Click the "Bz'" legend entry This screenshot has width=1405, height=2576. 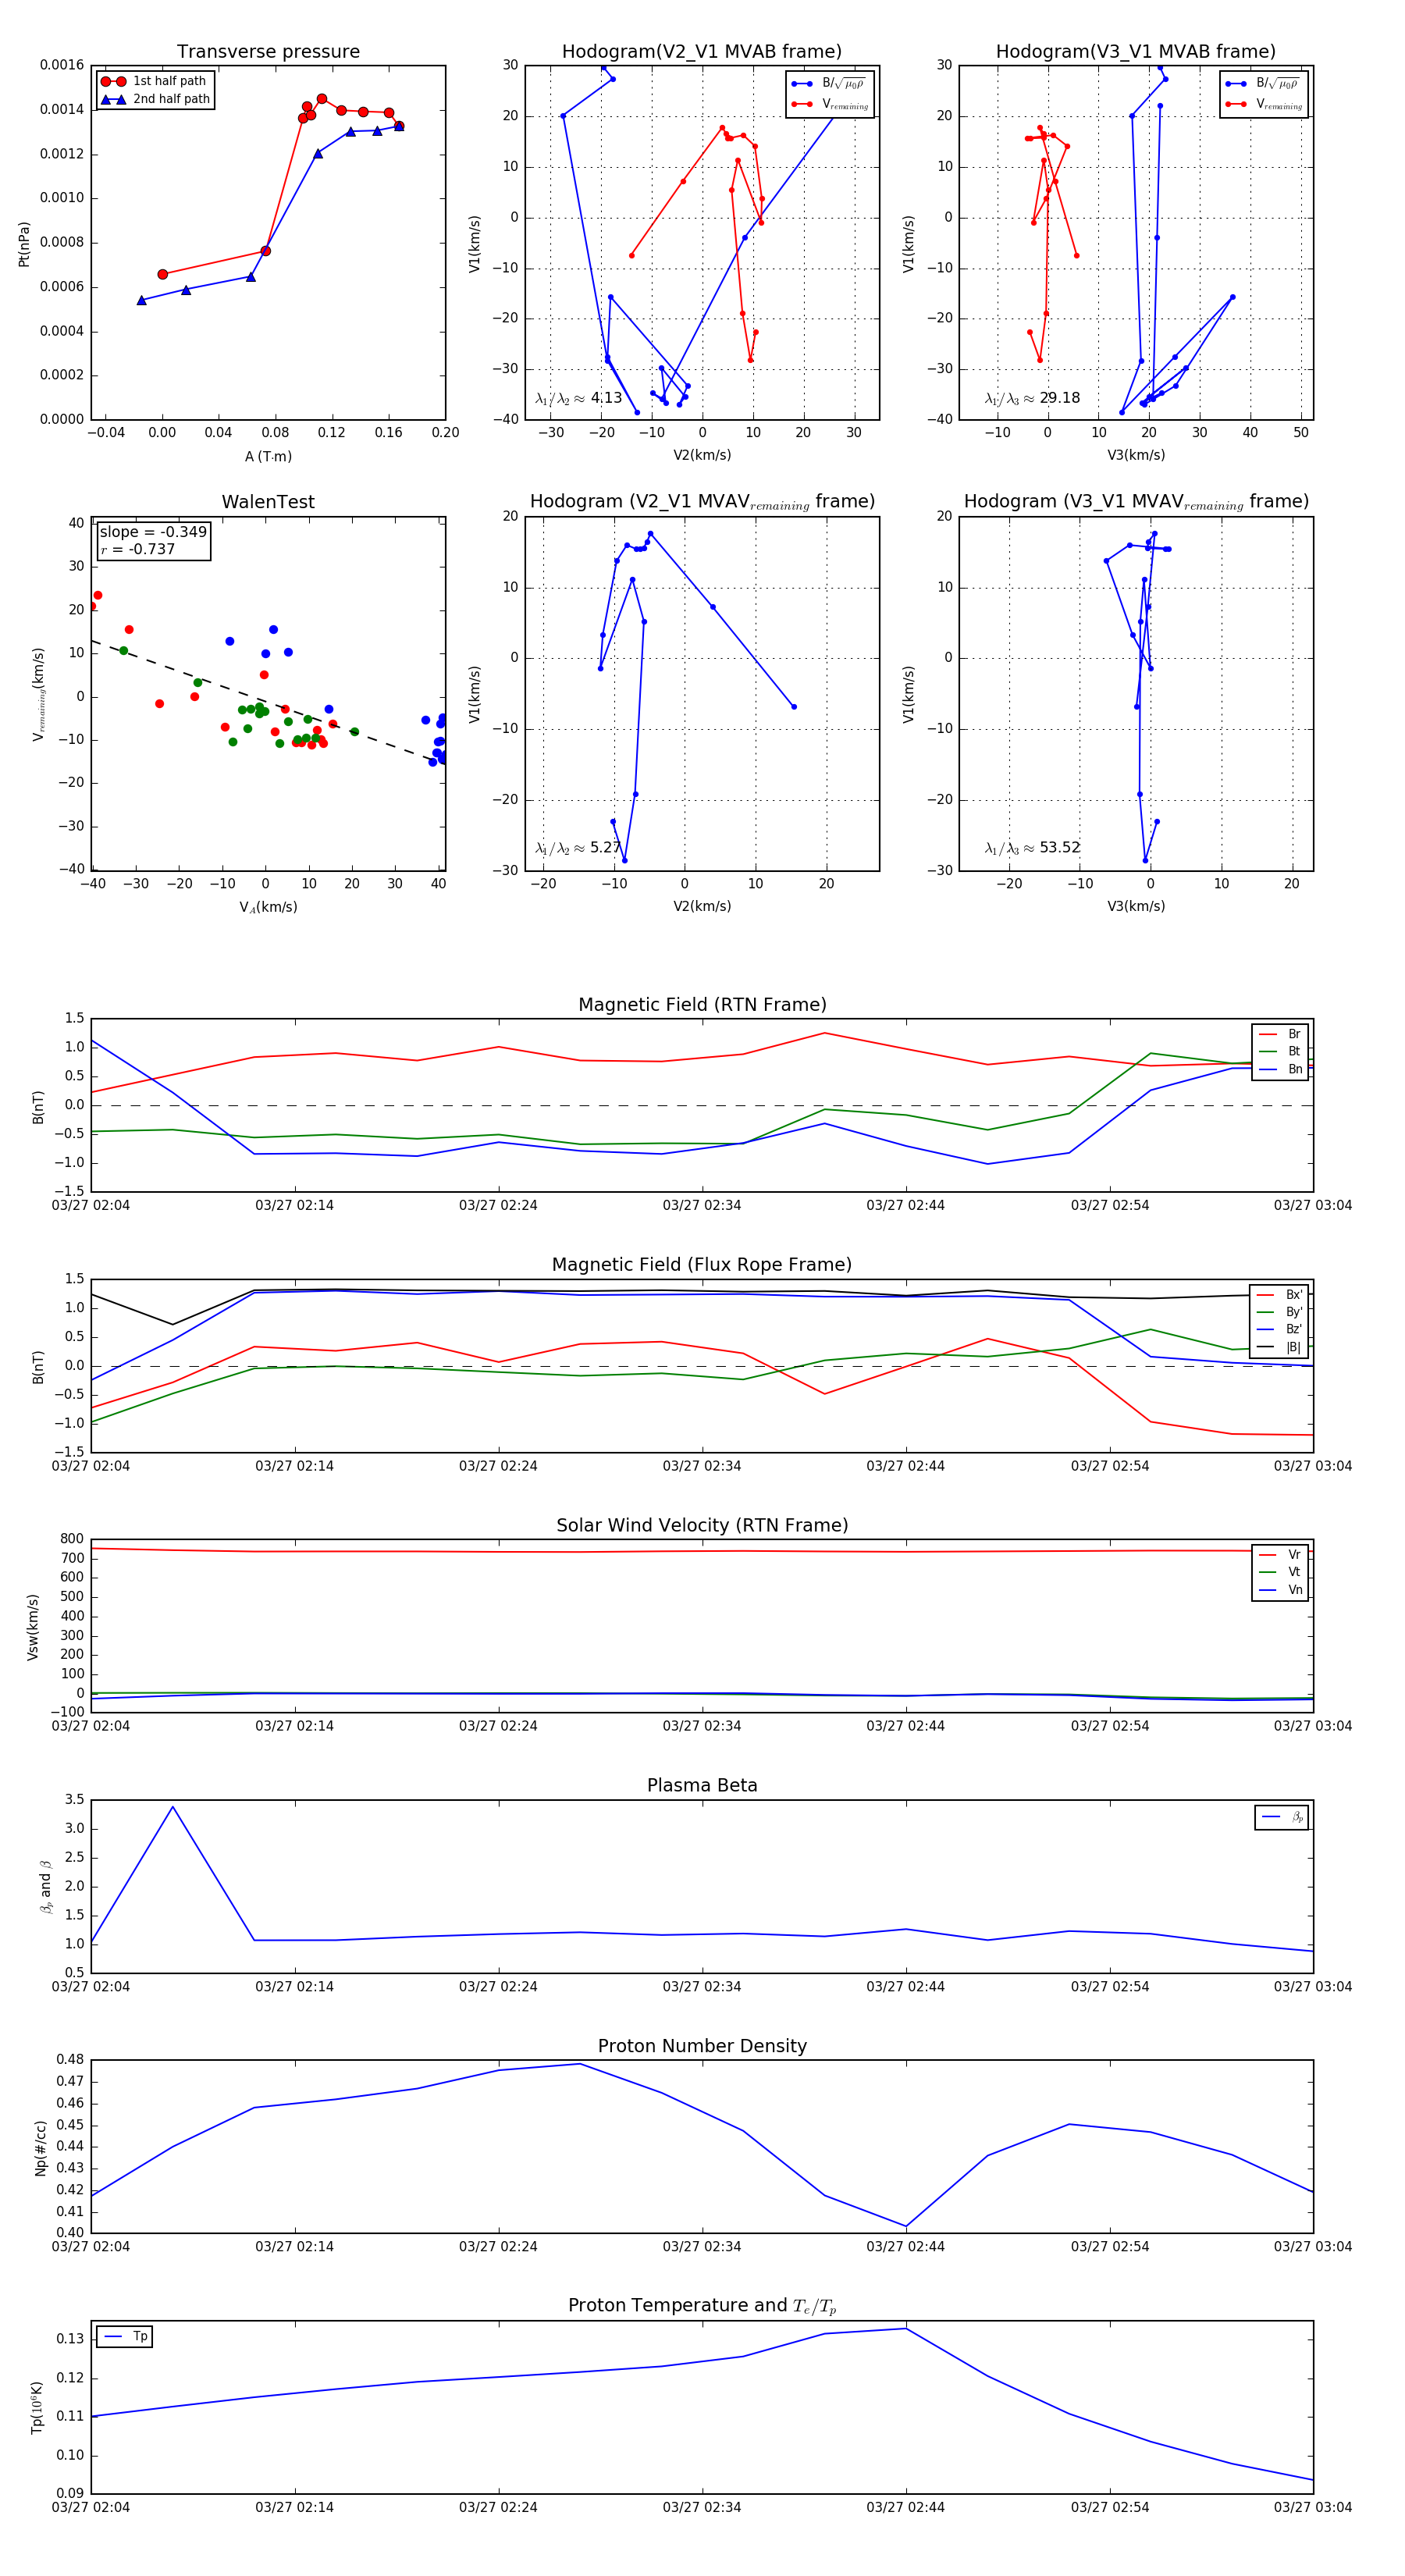[x=1279, y=1329]
